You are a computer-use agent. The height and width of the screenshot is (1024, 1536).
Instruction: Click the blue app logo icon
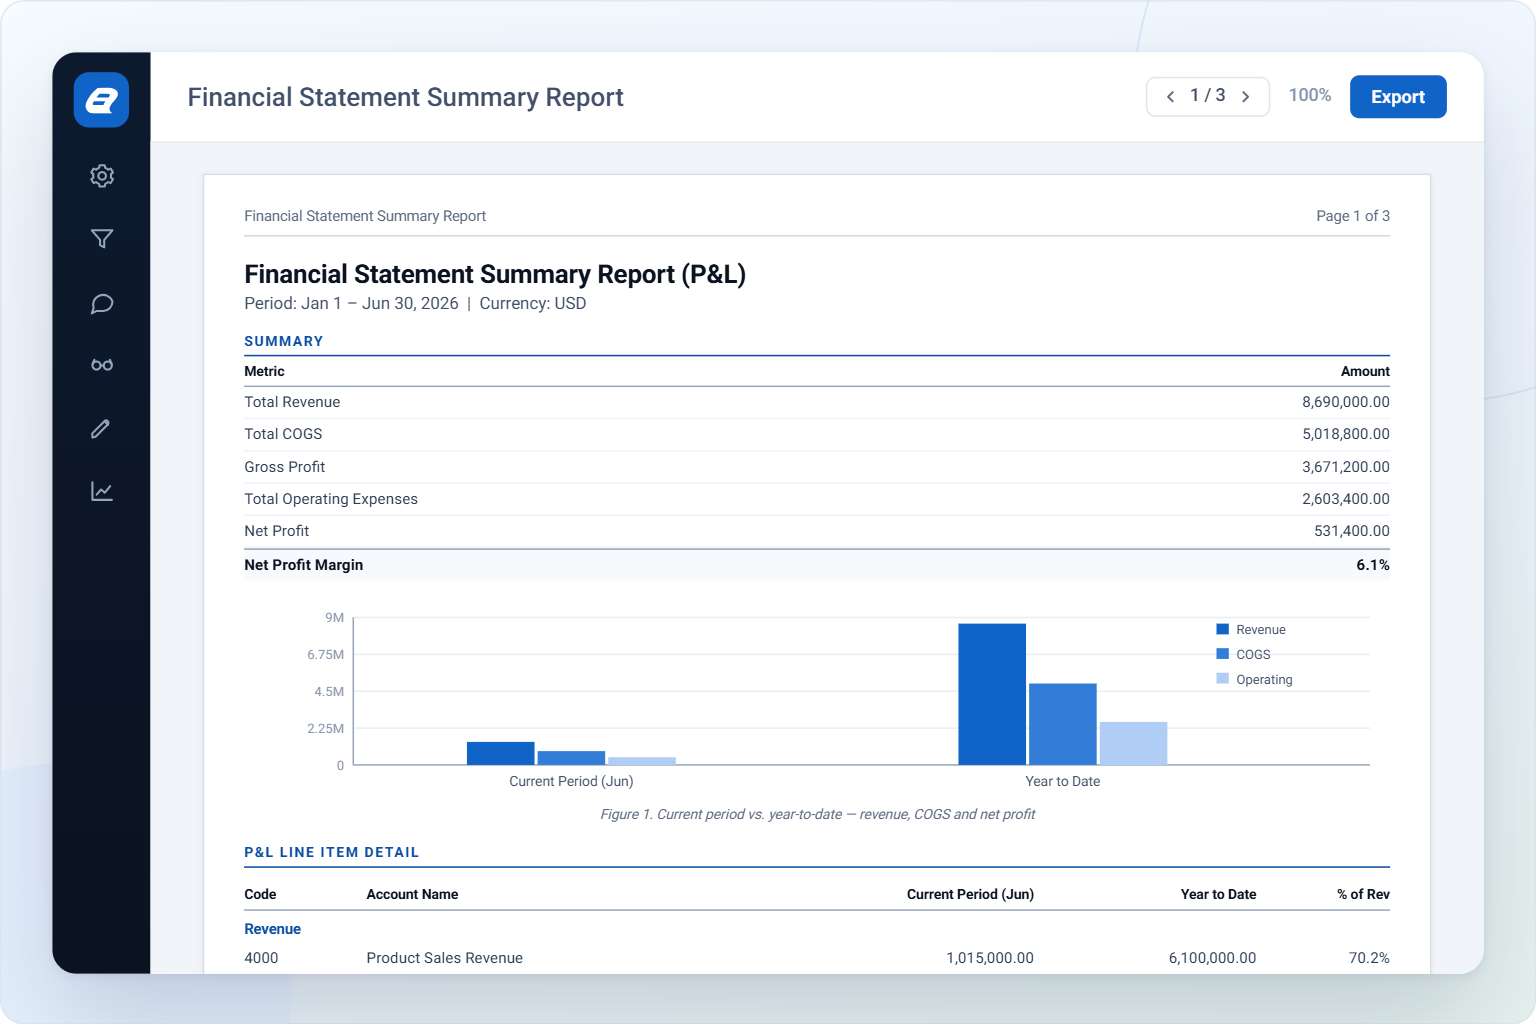pyautogui.click(x=101, y=100)
